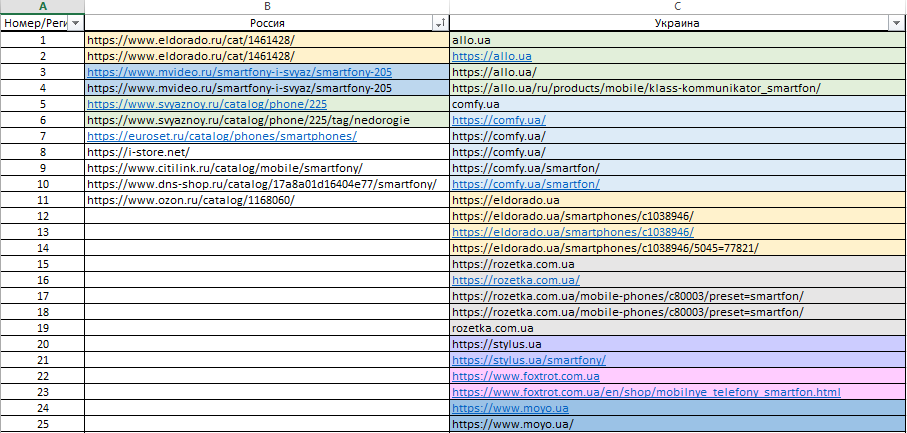
Task: Open the https://www.moyo.ua hyperlink in row 24
Action: pos(510,408)
